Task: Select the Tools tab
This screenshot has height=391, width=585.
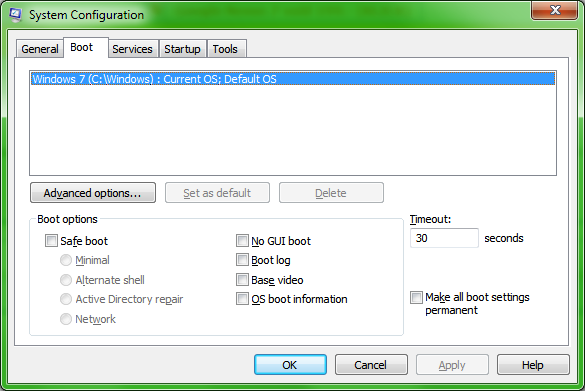Action: 225,49
